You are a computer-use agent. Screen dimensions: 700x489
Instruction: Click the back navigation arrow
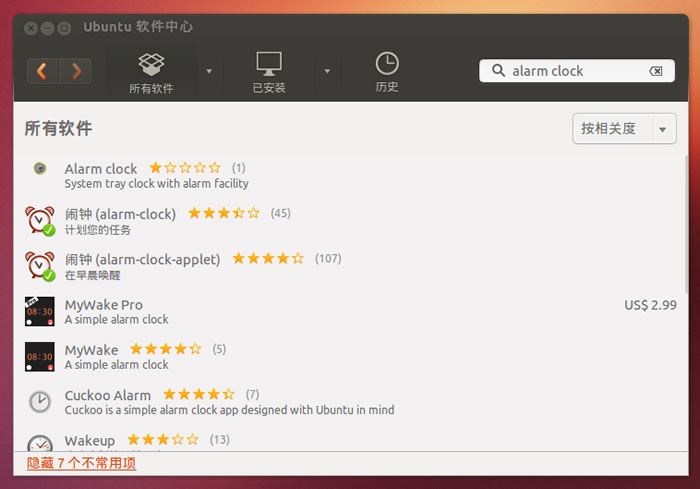pos(42,70)
